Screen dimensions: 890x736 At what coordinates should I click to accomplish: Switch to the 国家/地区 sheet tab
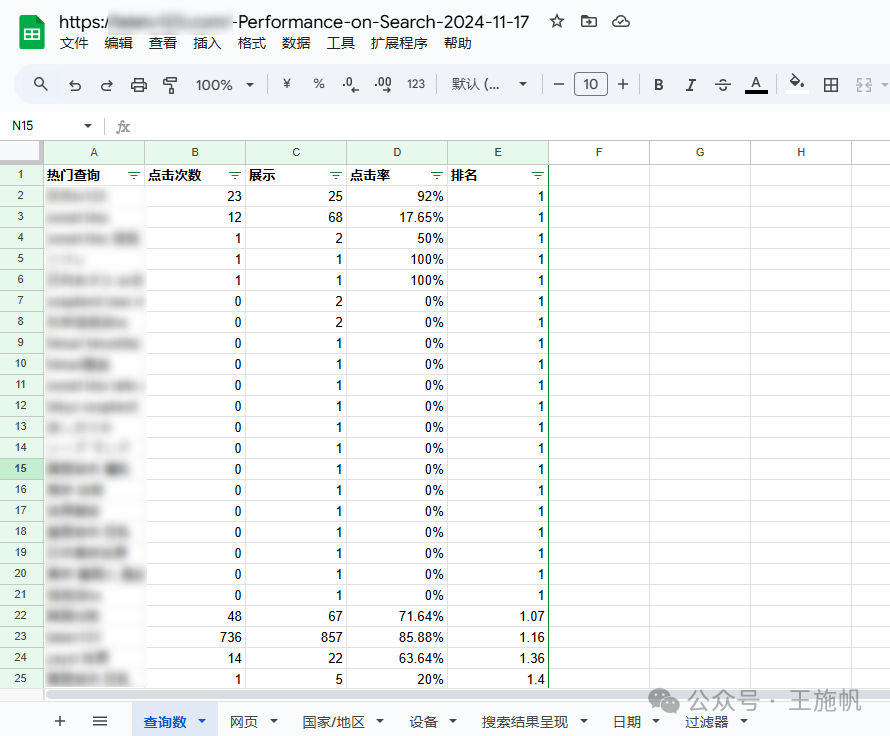[x=333, y=722]
